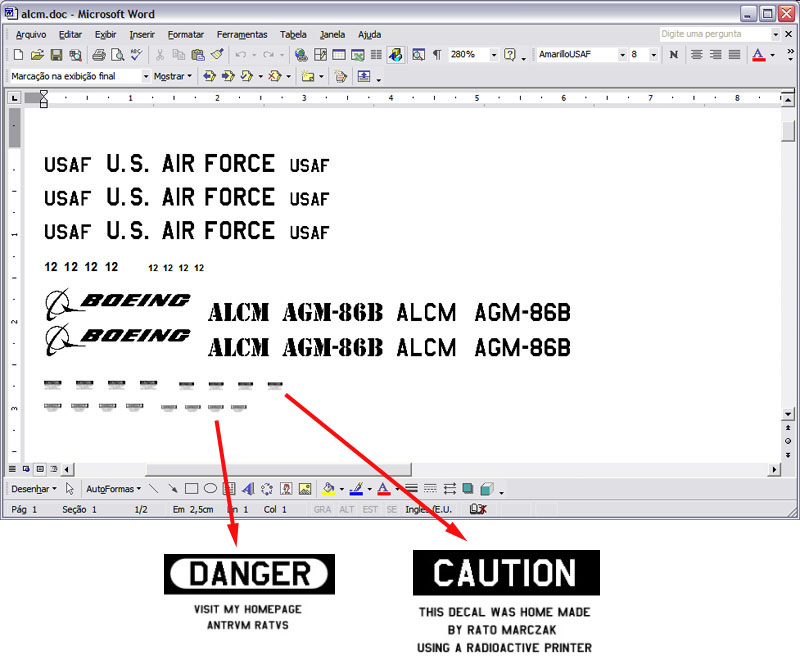Open the Editar menu

tap(70, 35)
